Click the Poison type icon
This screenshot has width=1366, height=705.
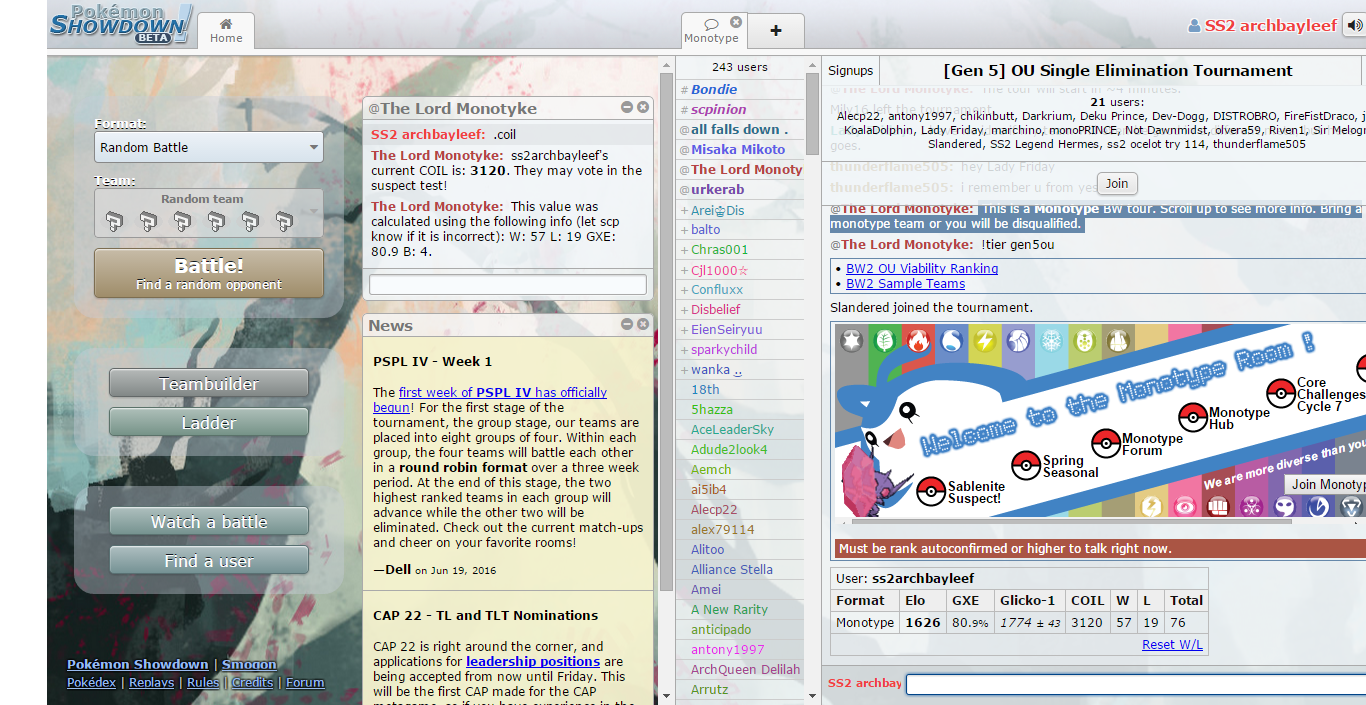(1251, 506)
